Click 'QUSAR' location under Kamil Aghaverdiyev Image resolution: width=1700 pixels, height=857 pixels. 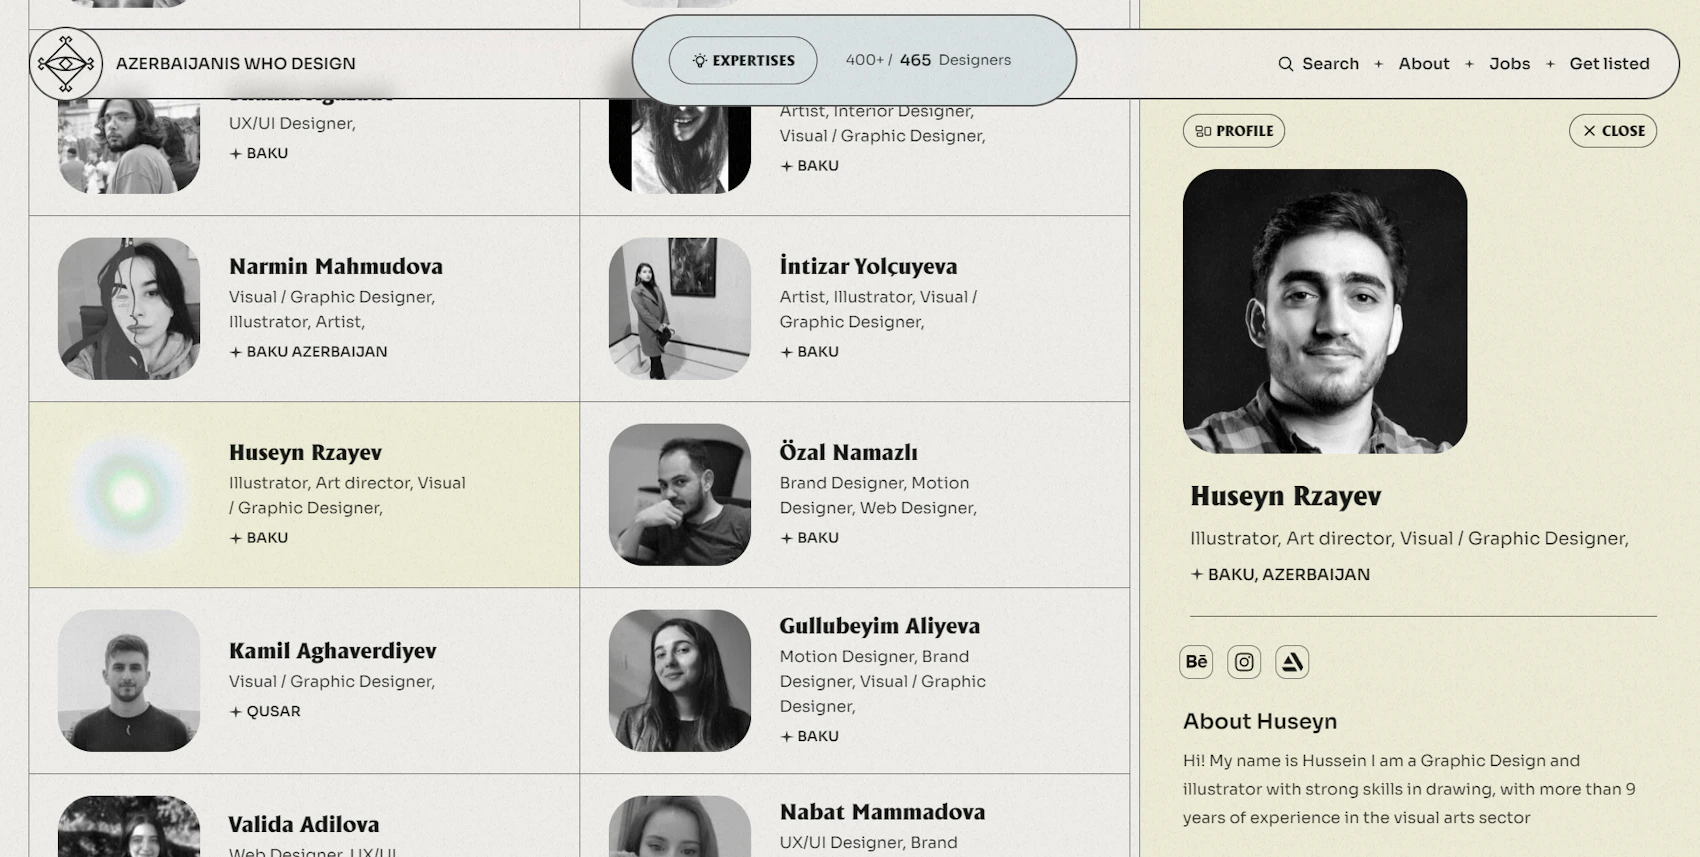pos(274,712)
